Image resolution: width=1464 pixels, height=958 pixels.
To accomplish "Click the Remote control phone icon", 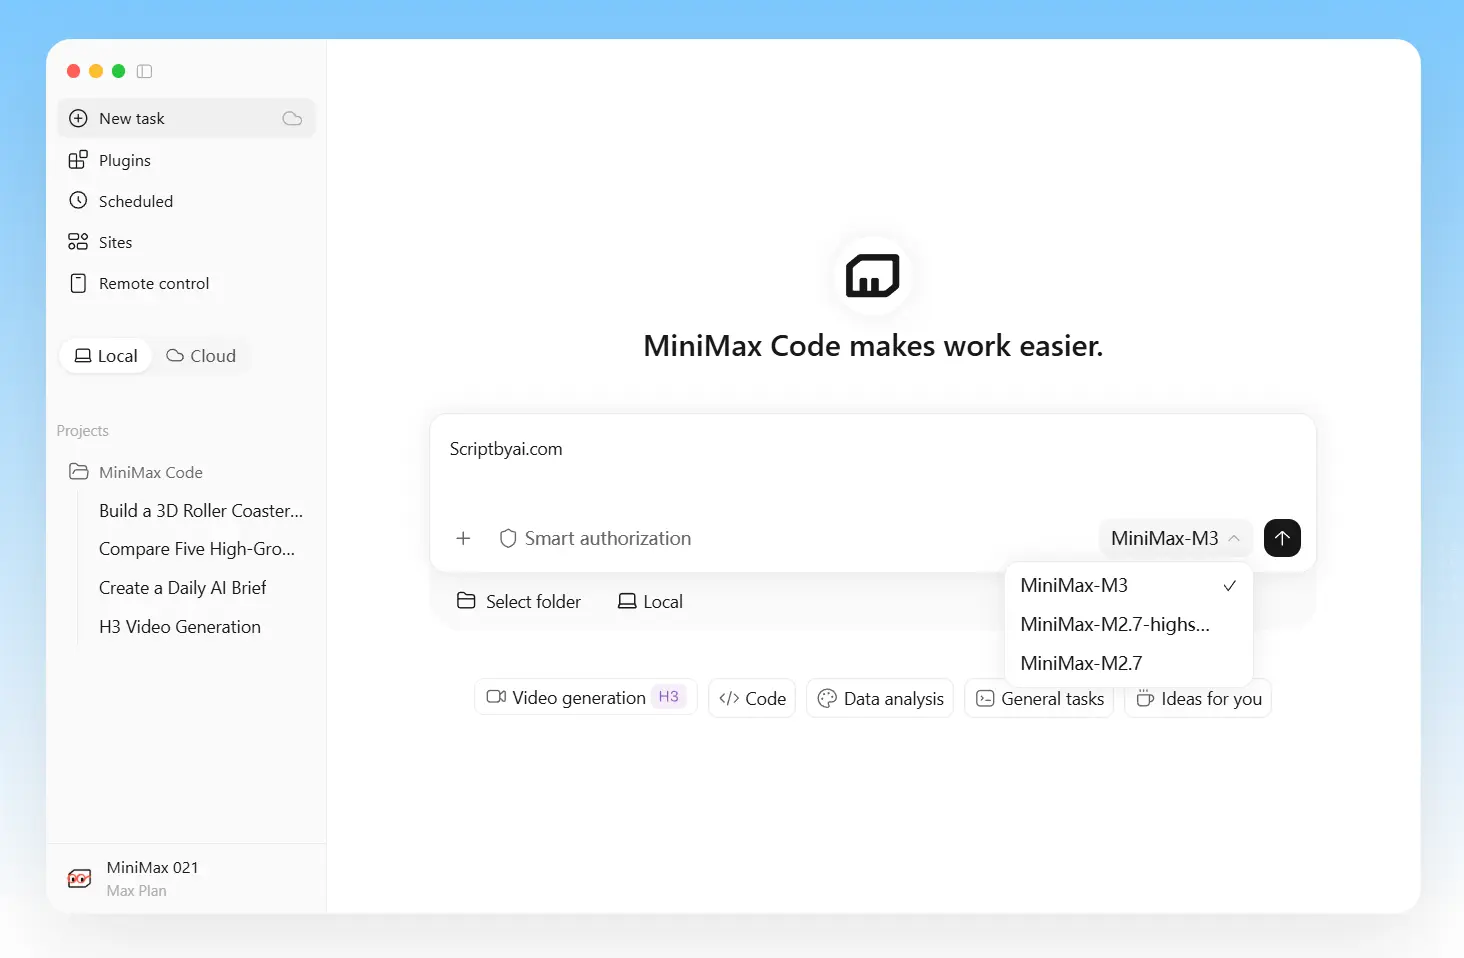I will pos(78,283).
